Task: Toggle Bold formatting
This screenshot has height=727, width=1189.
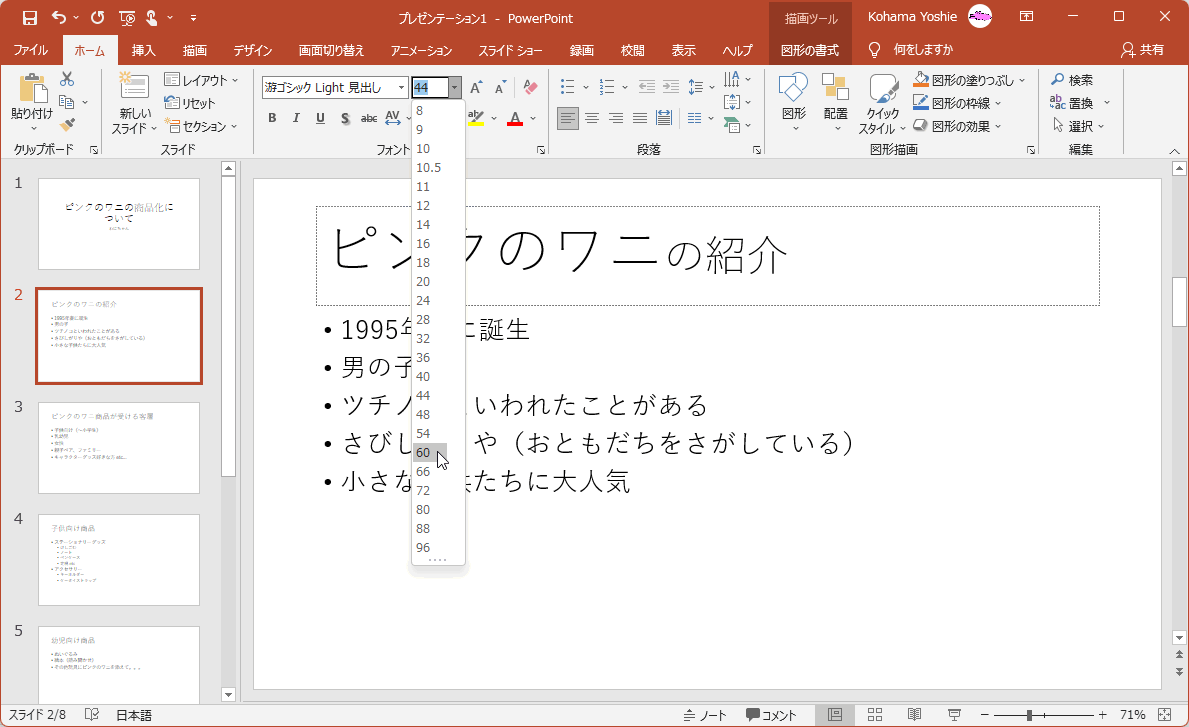Action: tap(272, 119)
